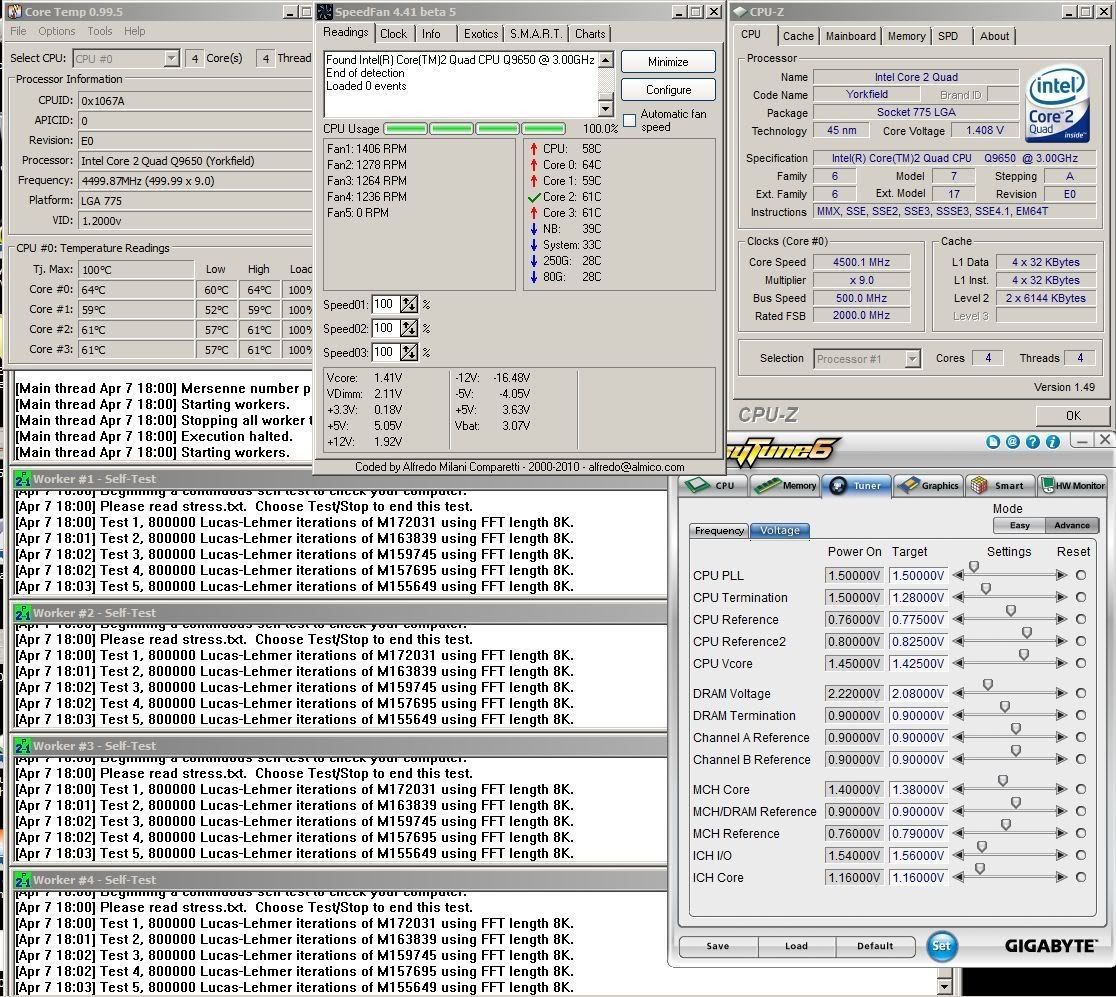The height and width of the screenshot is (997, 1116).
Task: Click the Core Temp title bar icon
Action: tap(14, 12)
